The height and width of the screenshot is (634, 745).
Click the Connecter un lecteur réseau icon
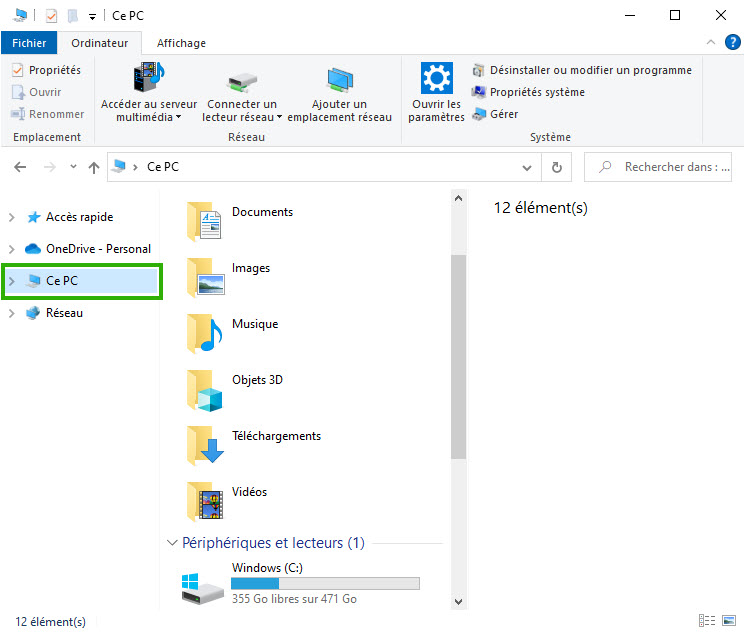[x=242, y=82]
